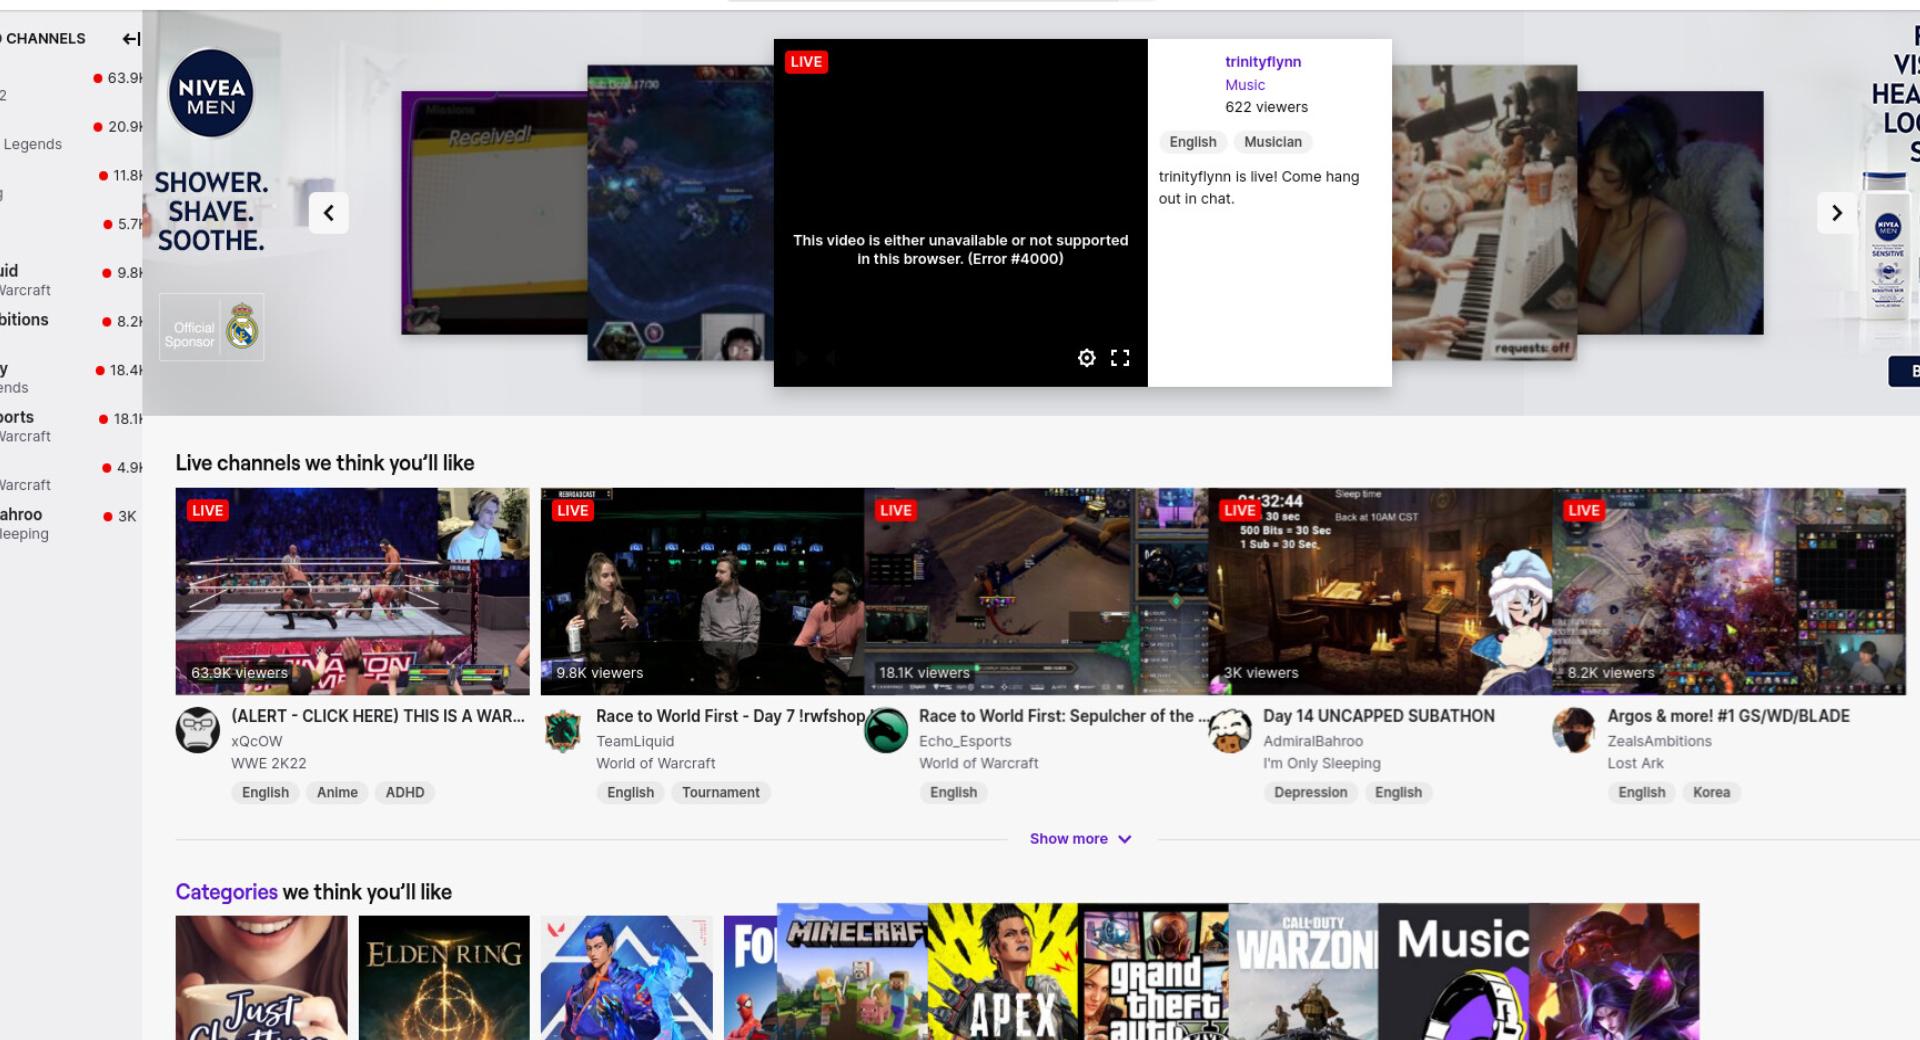Open Just Chatting category cover
The image size is (1920, 1040).
click(263, 977)
